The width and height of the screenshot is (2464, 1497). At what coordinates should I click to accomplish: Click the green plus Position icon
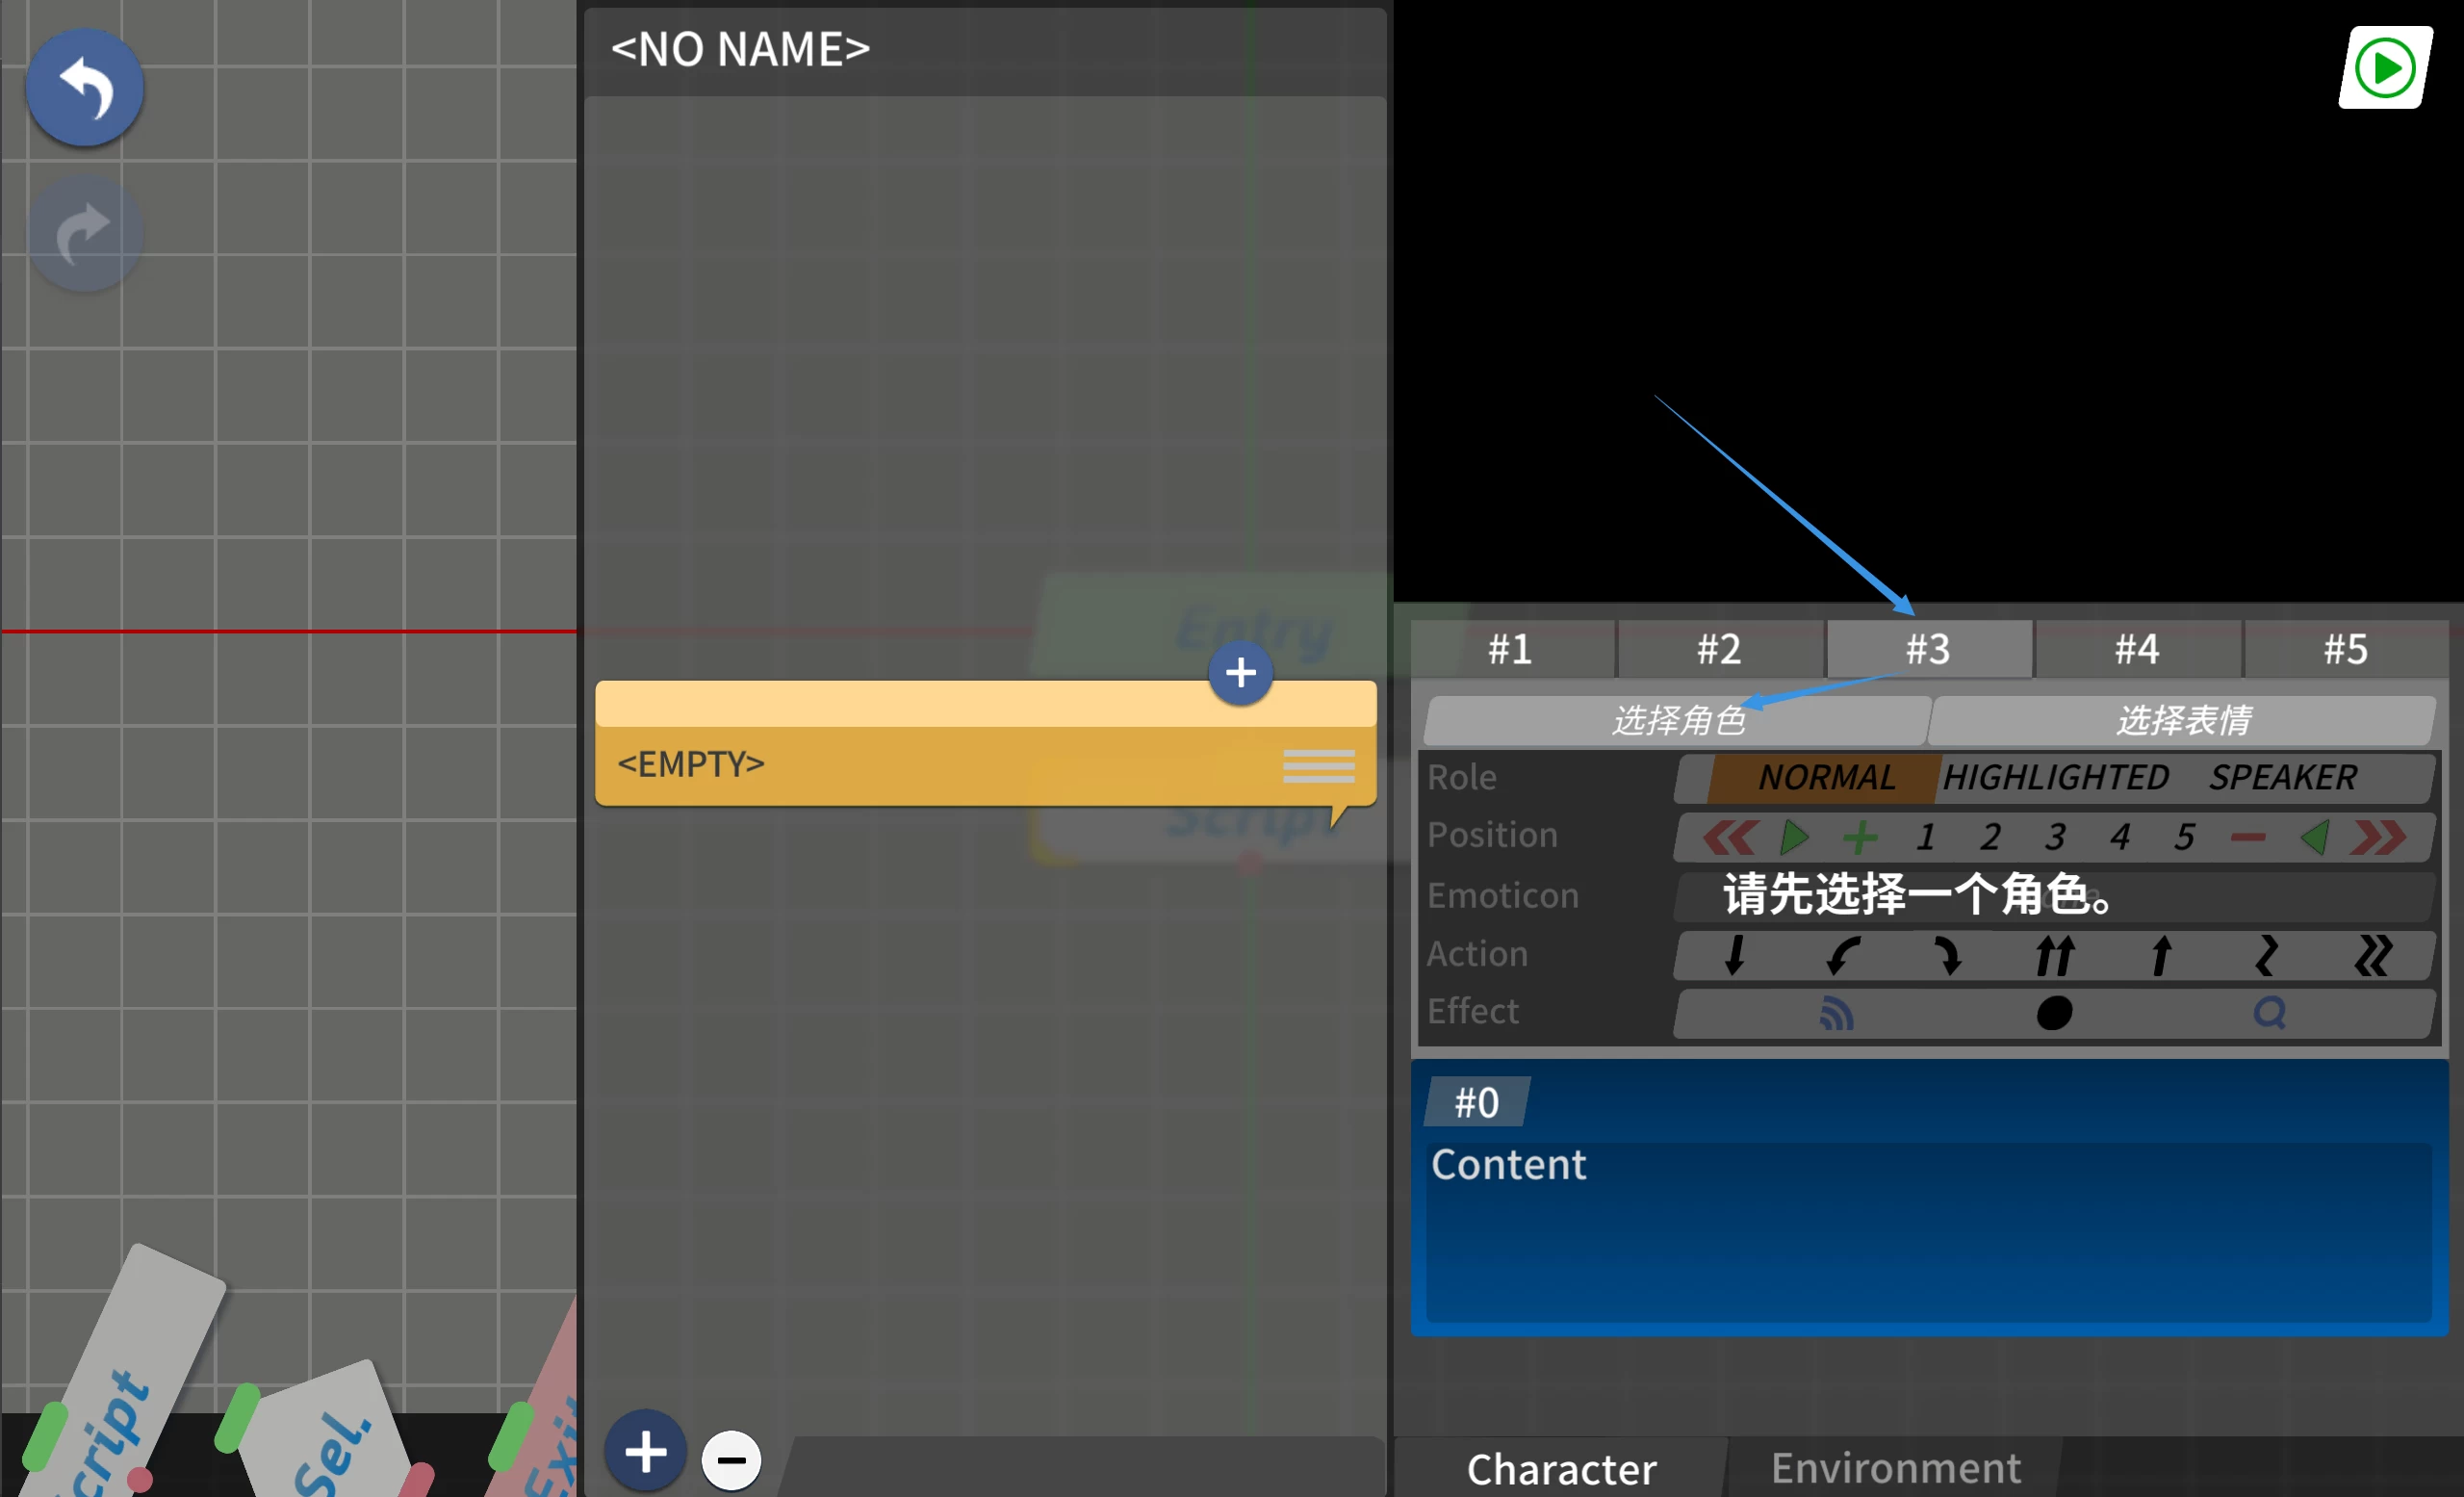point(1859,837)
